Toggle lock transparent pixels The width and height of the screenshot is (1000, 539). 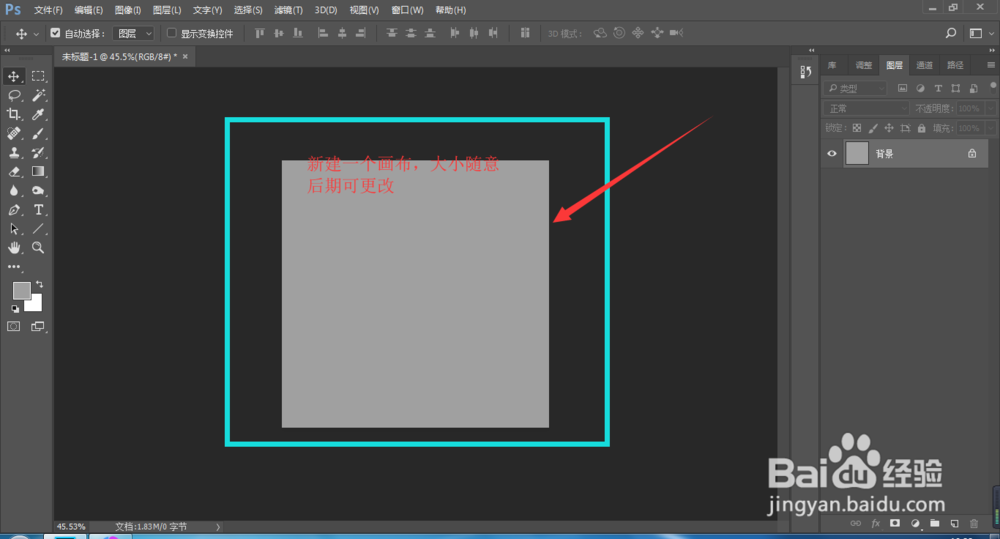click(857, 128)
